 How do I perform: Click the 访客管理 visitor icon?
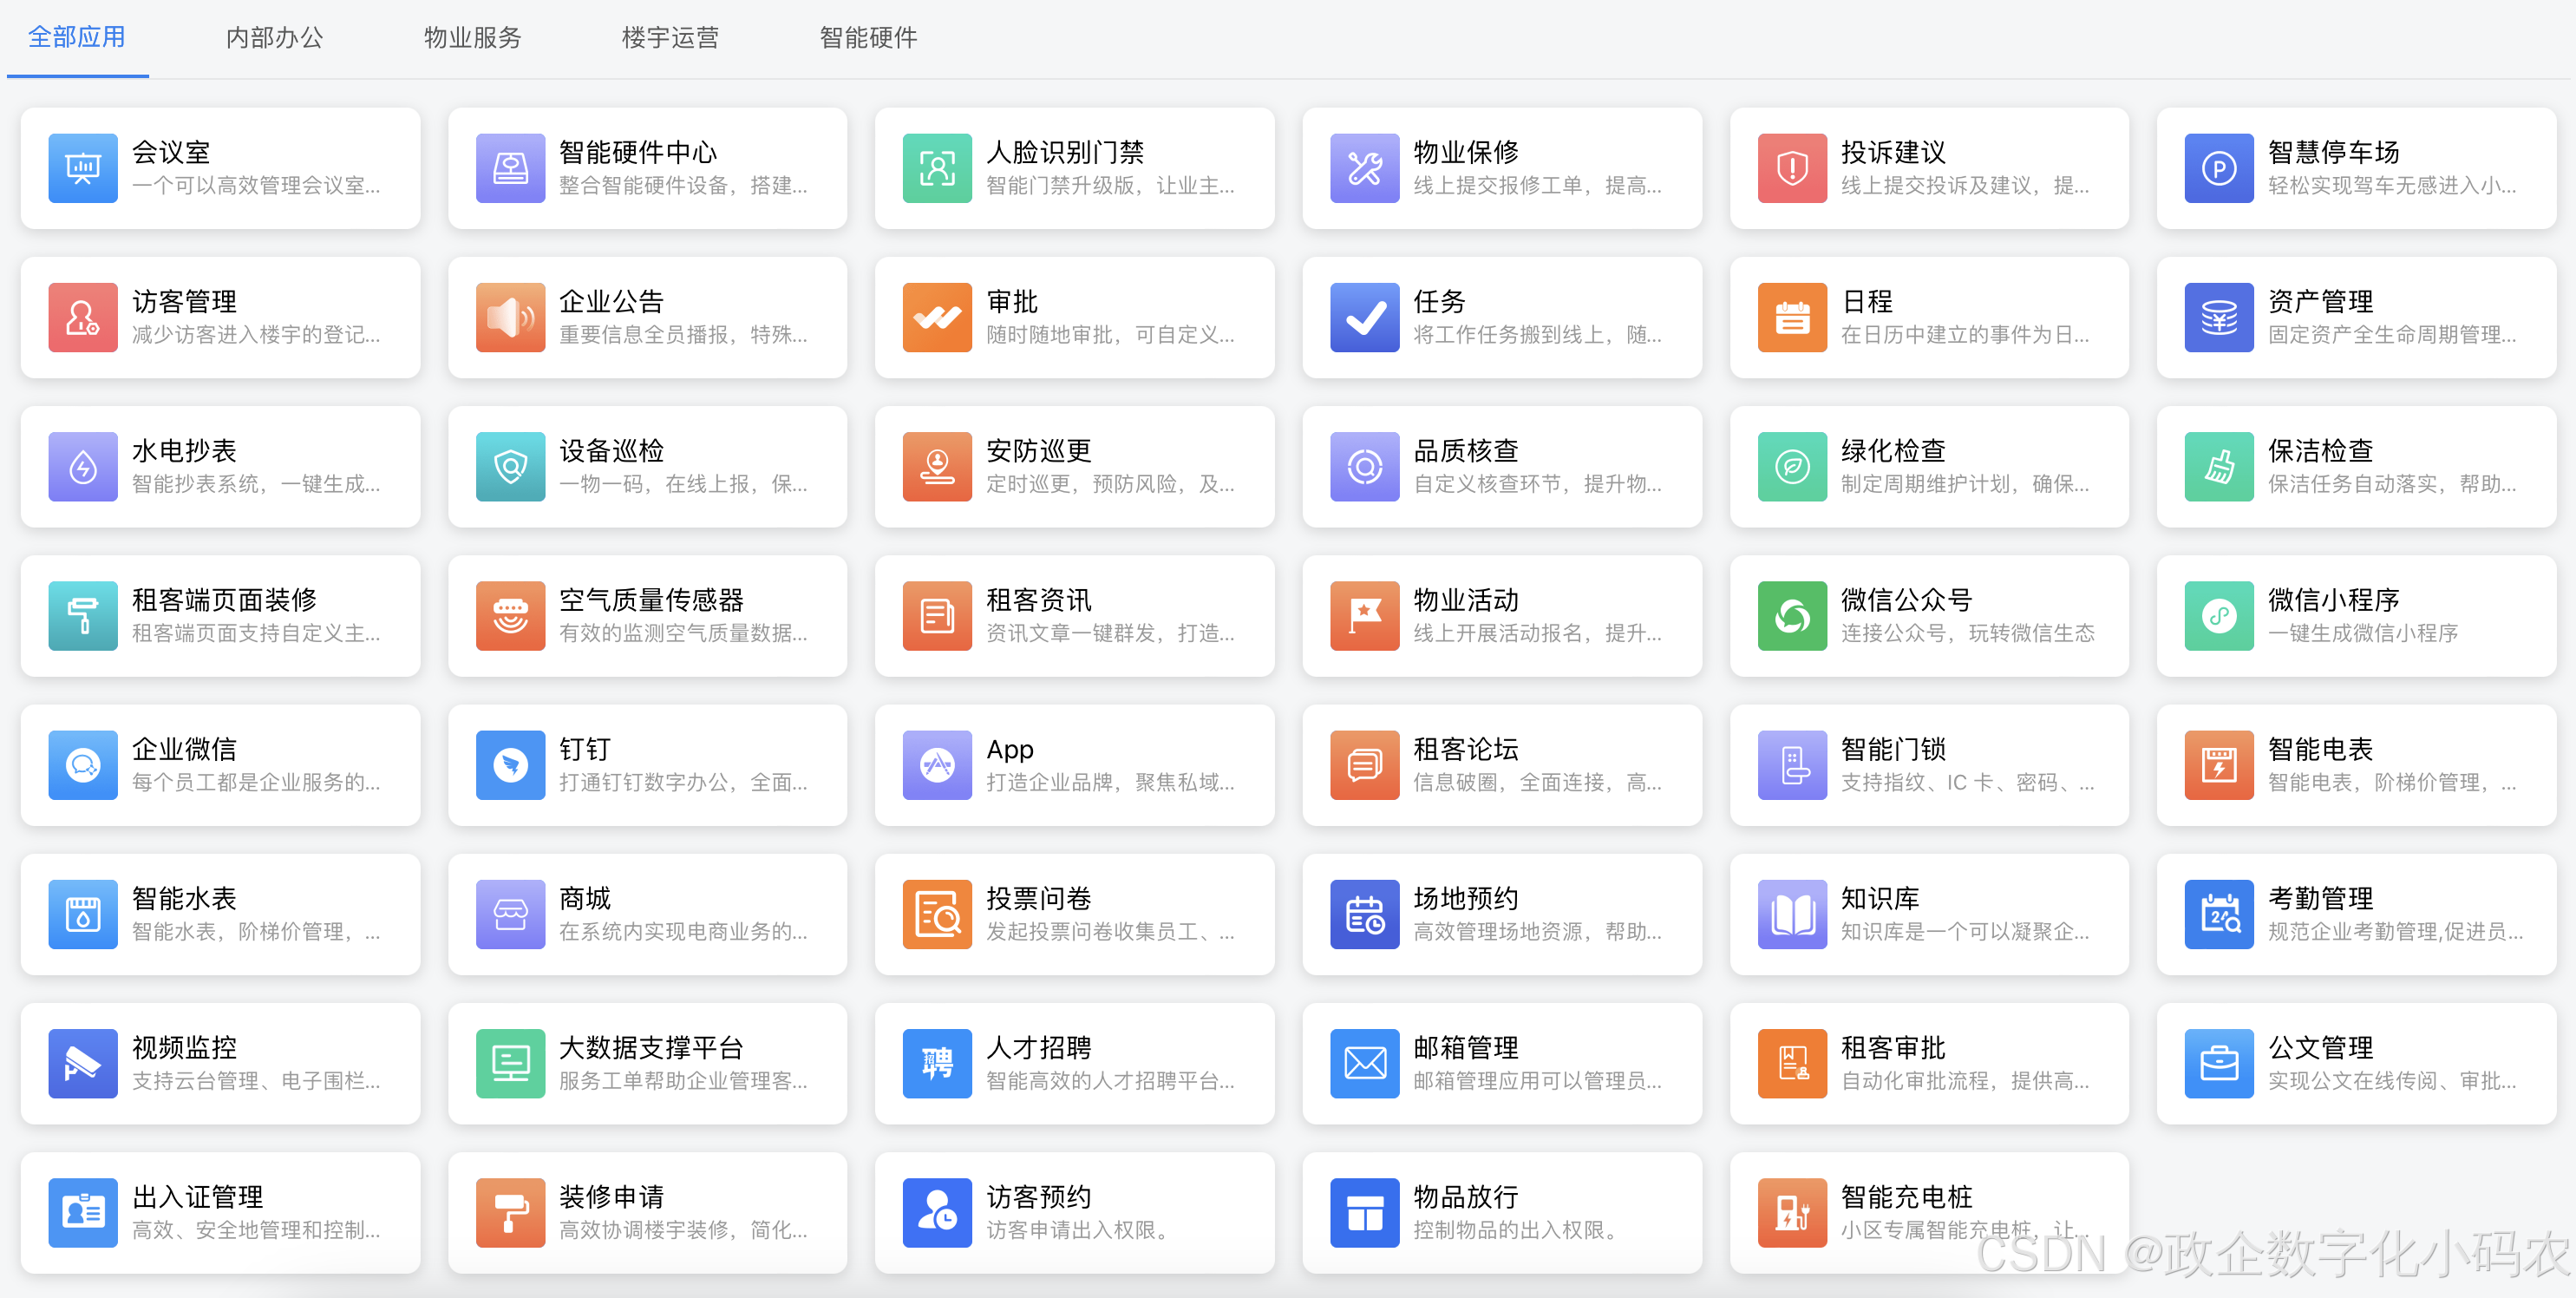[82, 317]
